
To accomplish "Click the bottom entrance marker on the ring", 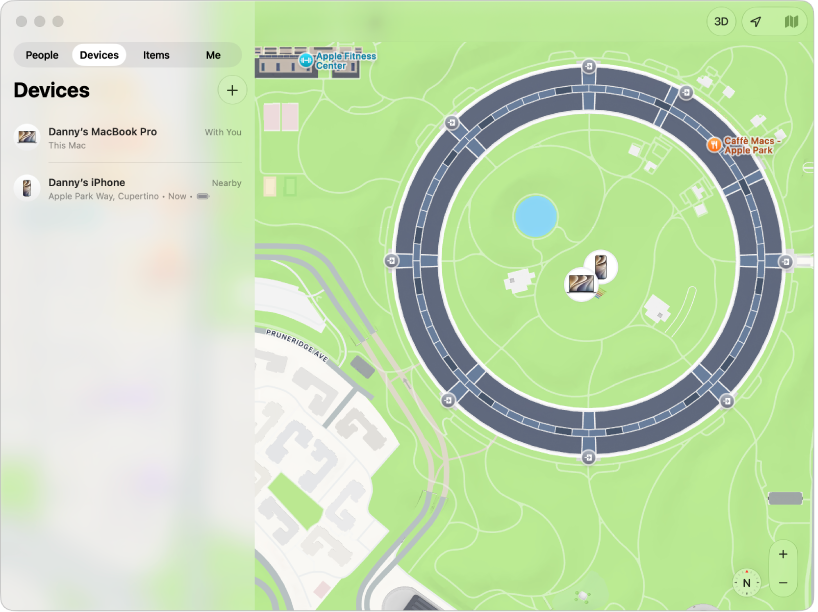I will point(588,458).
